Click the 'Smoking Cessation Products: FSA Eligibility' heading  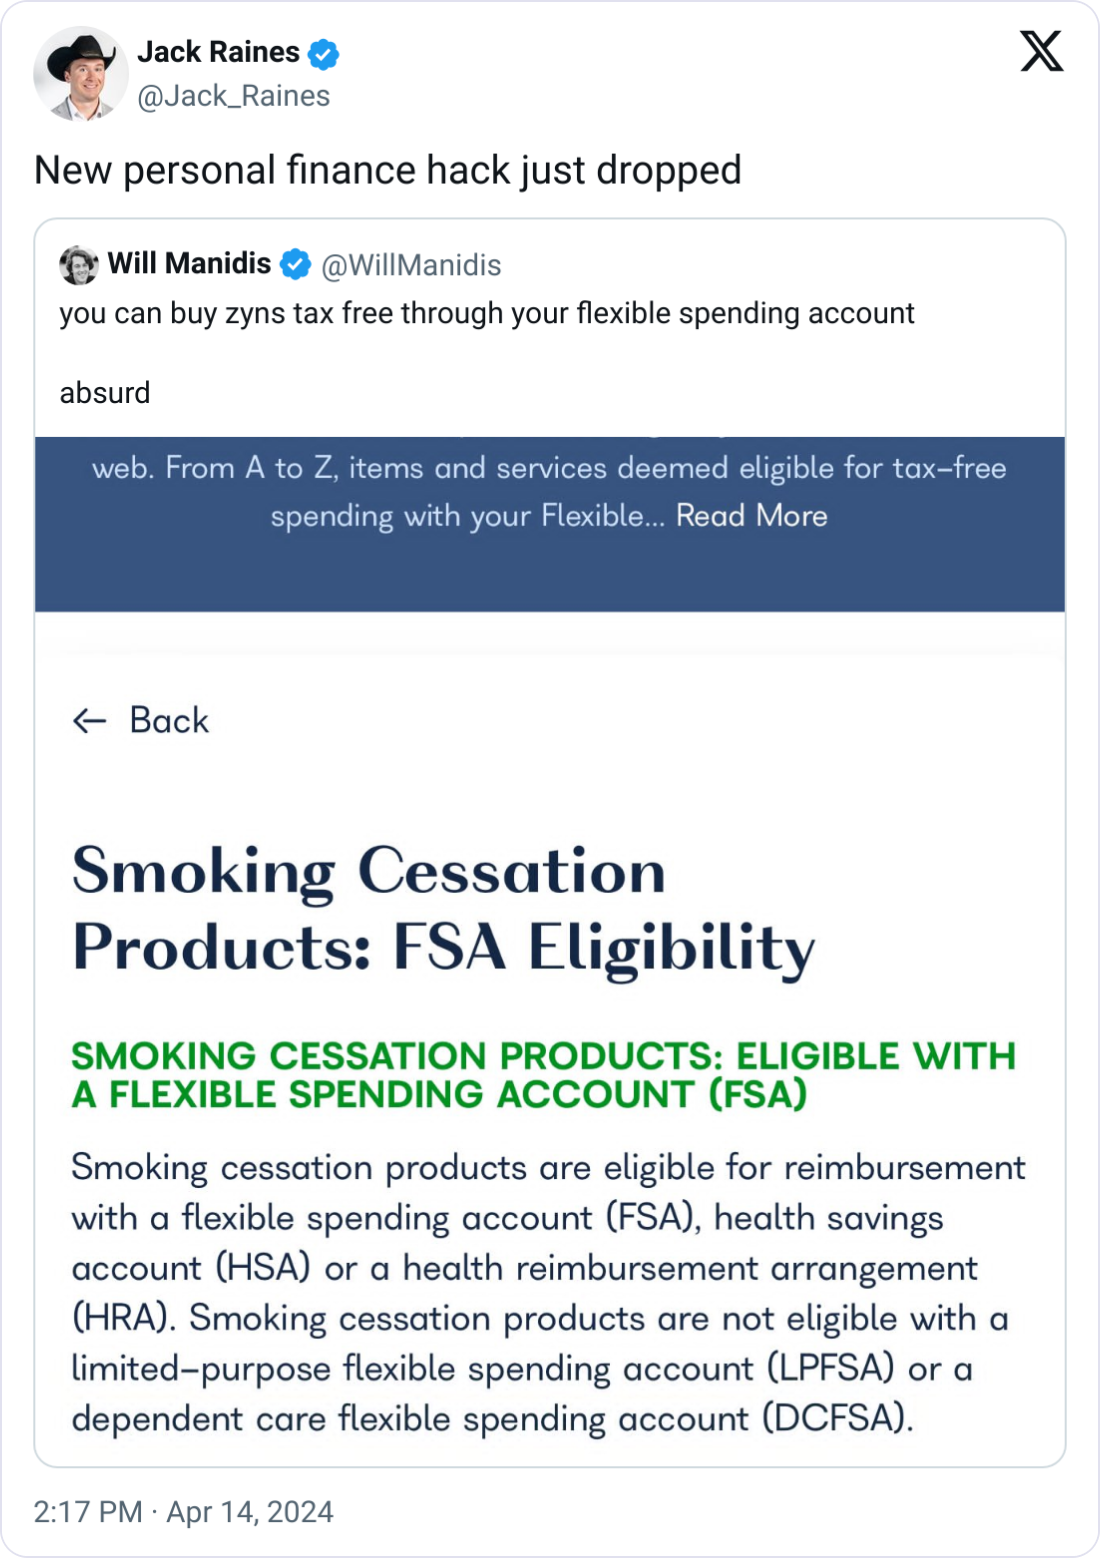point(443,908)
